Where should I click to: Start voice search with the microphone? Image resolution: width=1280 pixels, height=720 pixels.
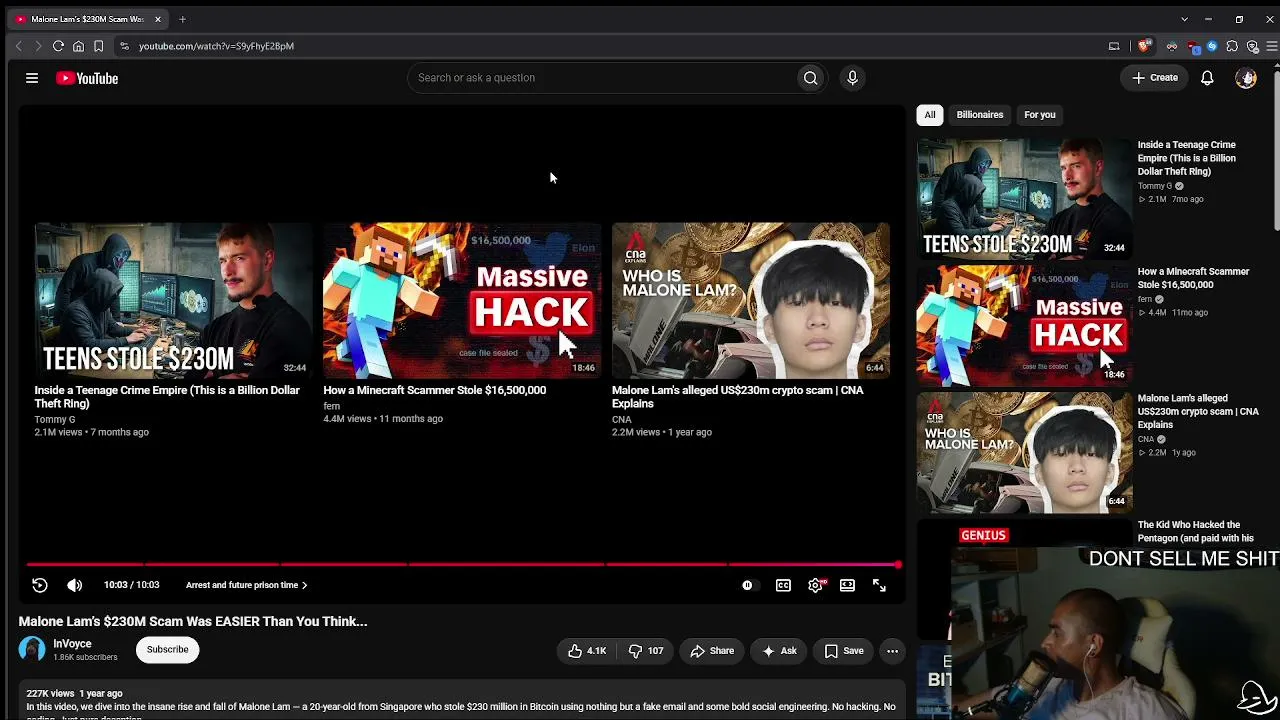(x=852, y=78)
